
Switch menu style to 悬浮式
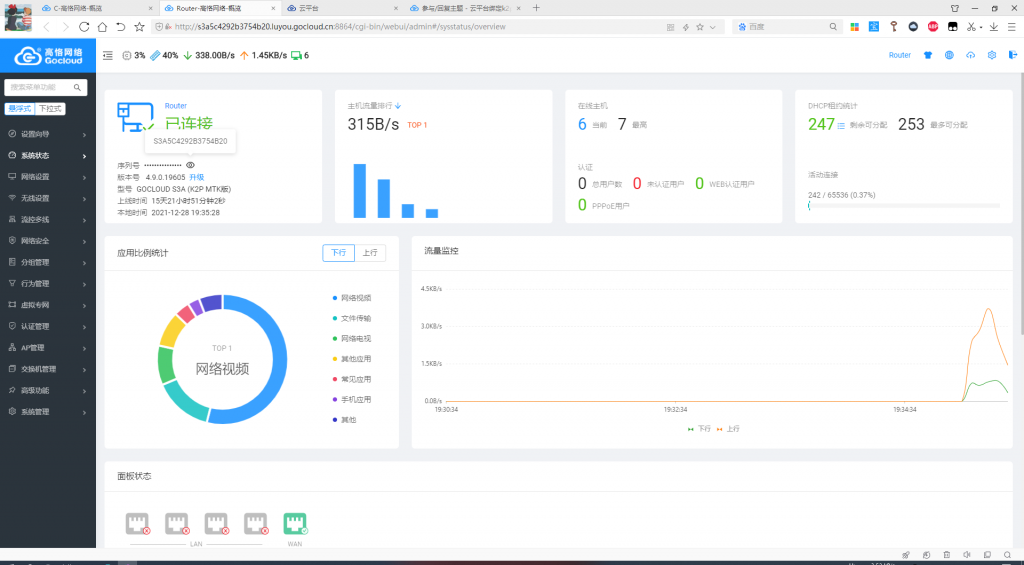coord(20,108)
